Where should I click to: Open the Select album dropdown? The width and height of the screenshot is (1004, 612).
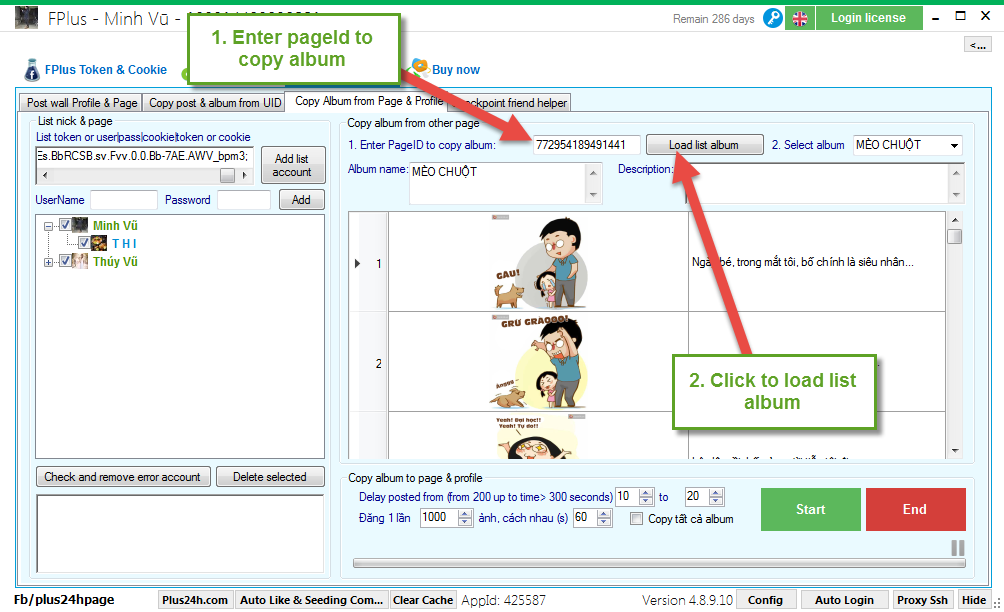(x=954, y=145)
